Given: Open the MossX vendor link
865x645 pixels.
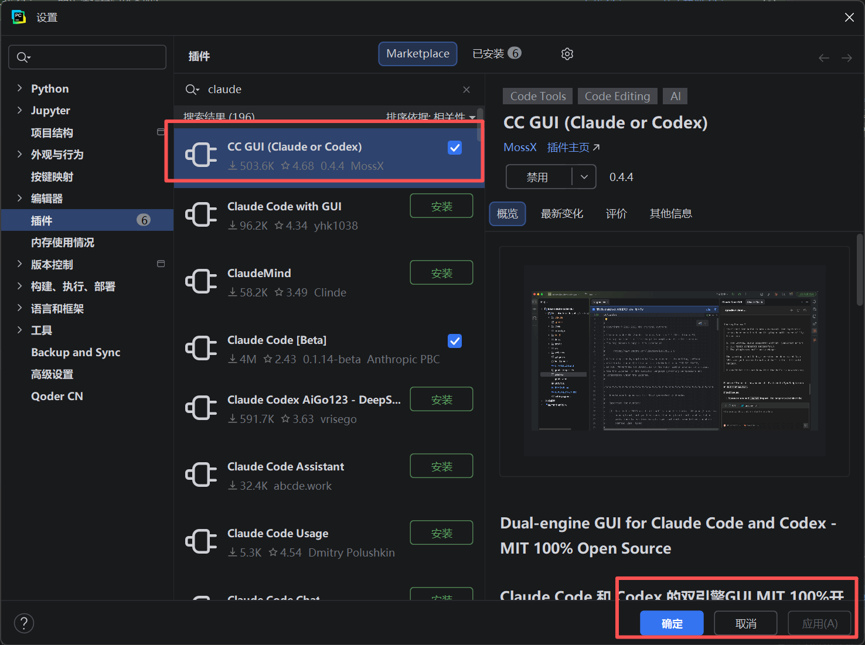Looking at the screenshot, I should click(520, 147).
